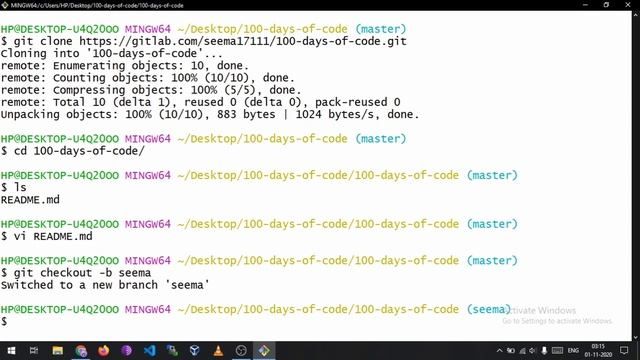Click the "vi README.md" command

pos(47,236)
